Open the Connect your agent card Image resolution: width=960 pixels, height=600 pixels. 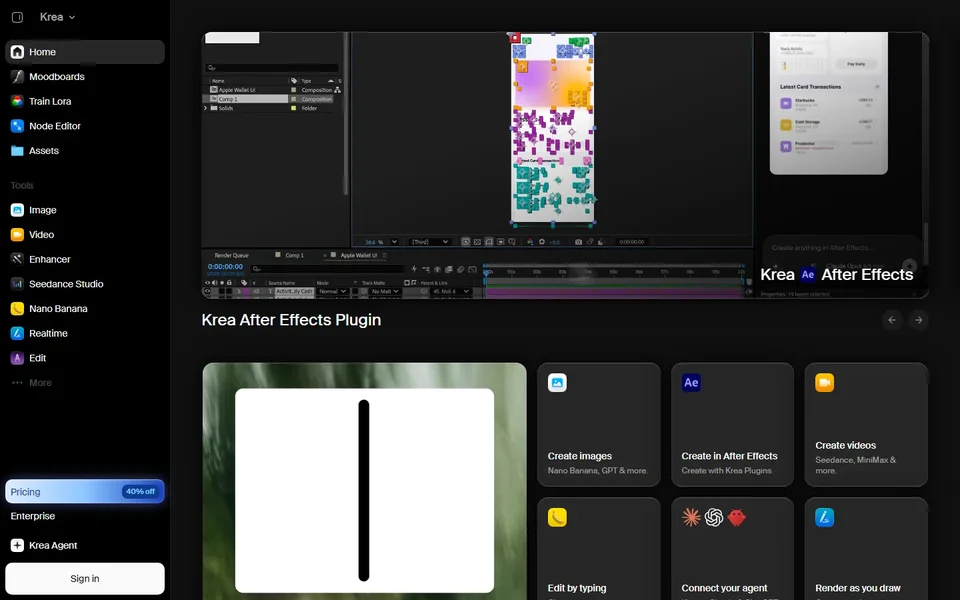pyautogui.click(x=732, y=549)
